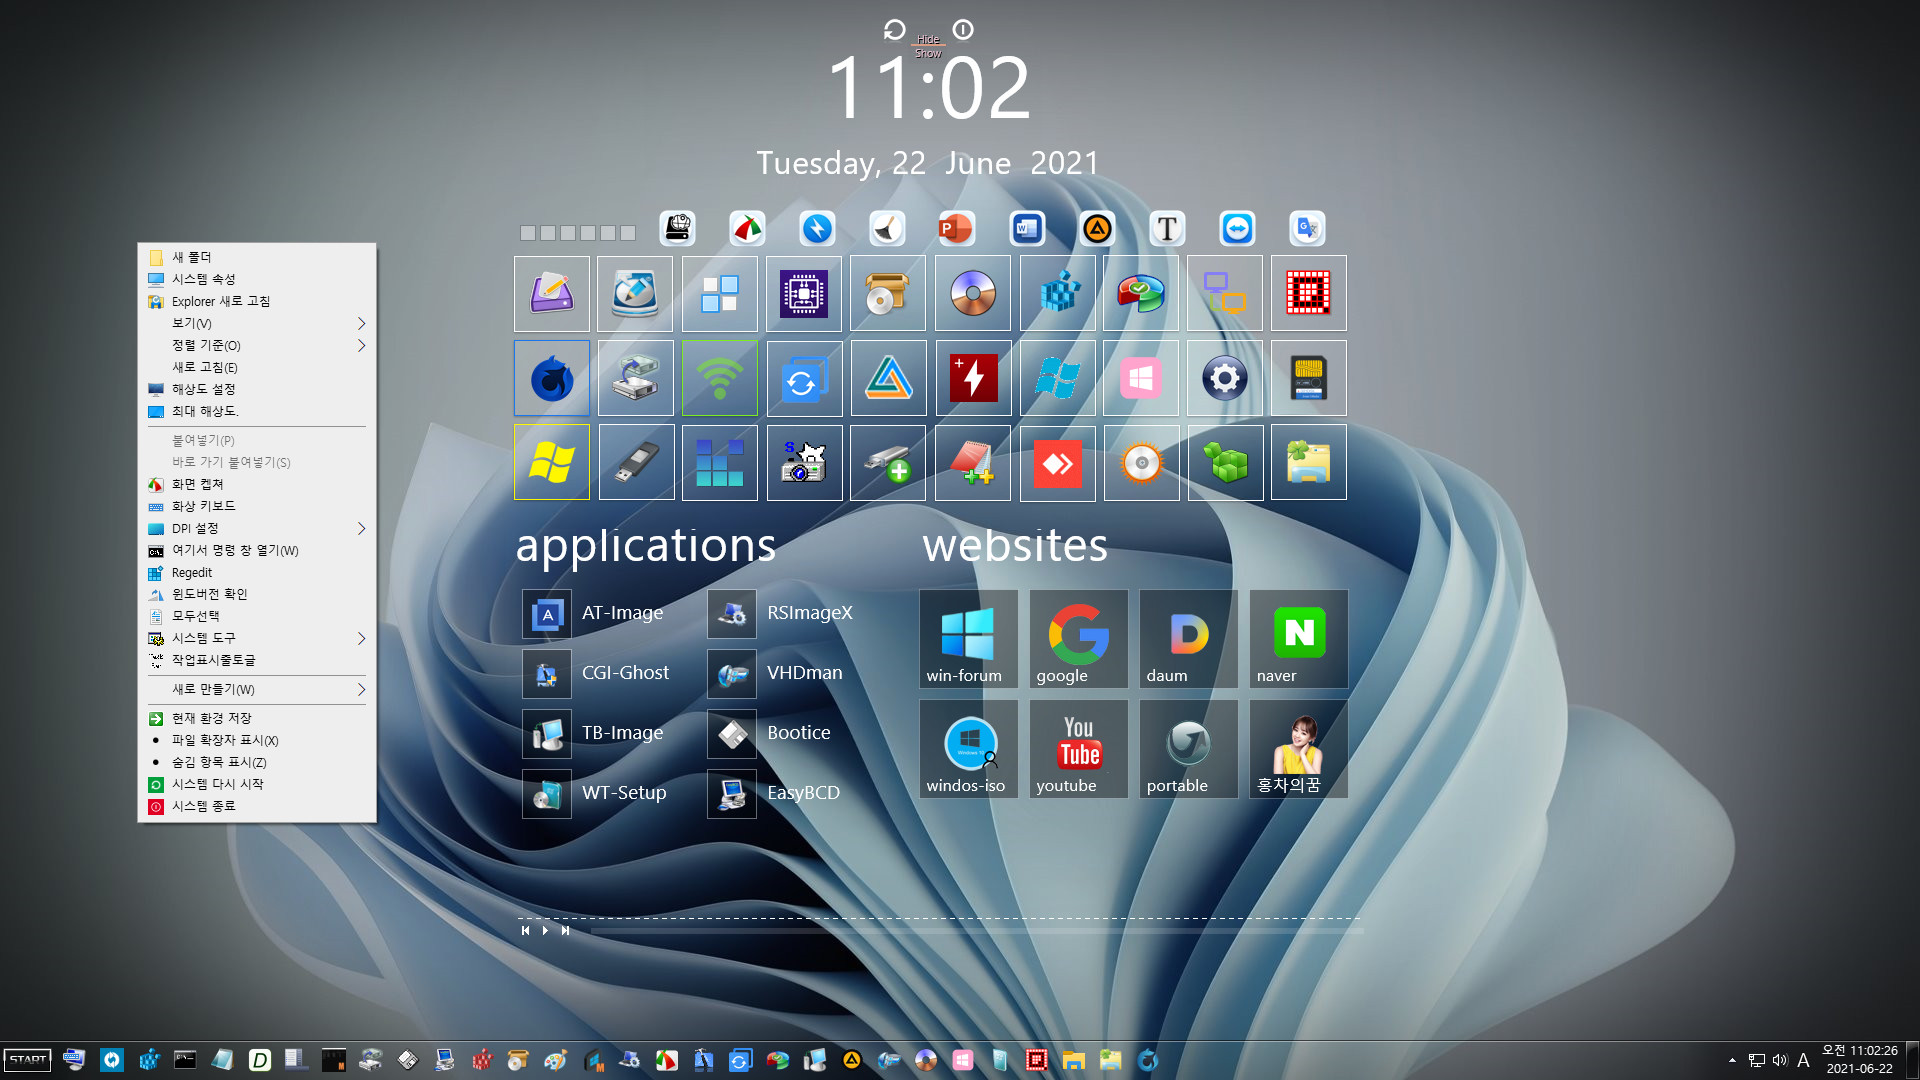Image resolution: width=1920 pixels, height=1080 pixels.
Task: Select Regedit in context menu
Action: pos(257,573)
